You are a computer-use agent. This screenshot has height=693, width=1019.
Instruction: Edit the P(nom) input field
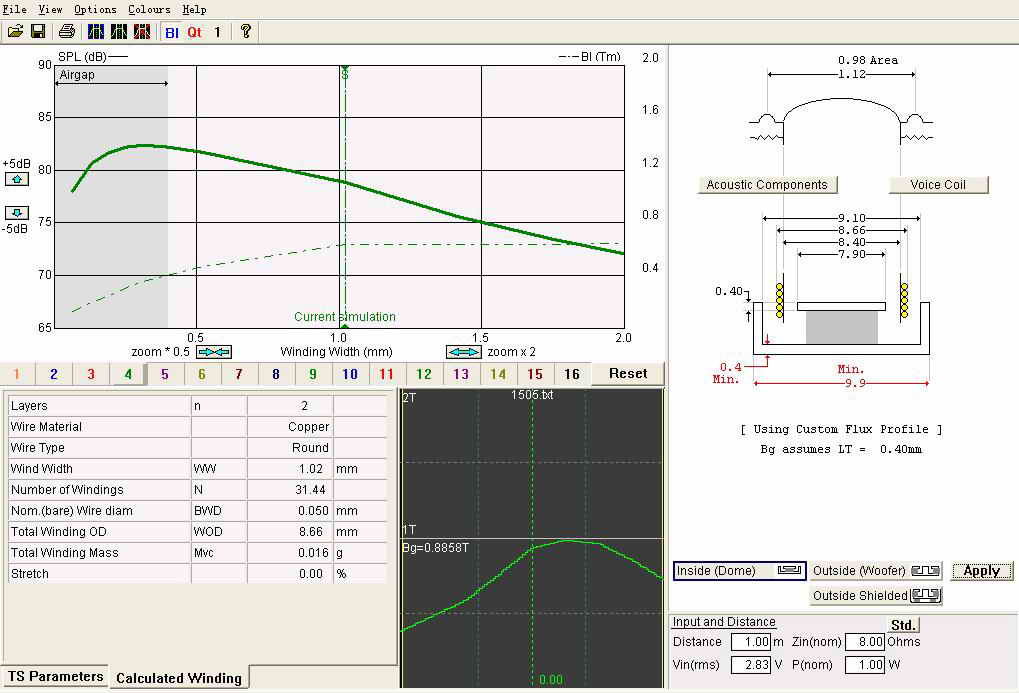[865, 664]
